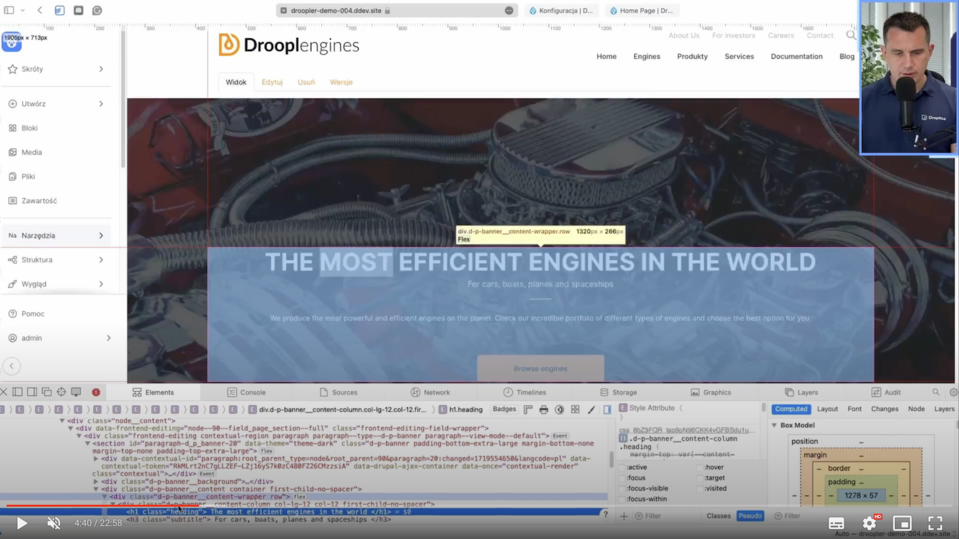Open the Audit inspector tab
Viewport: 959px width, 539px height.
886,392
